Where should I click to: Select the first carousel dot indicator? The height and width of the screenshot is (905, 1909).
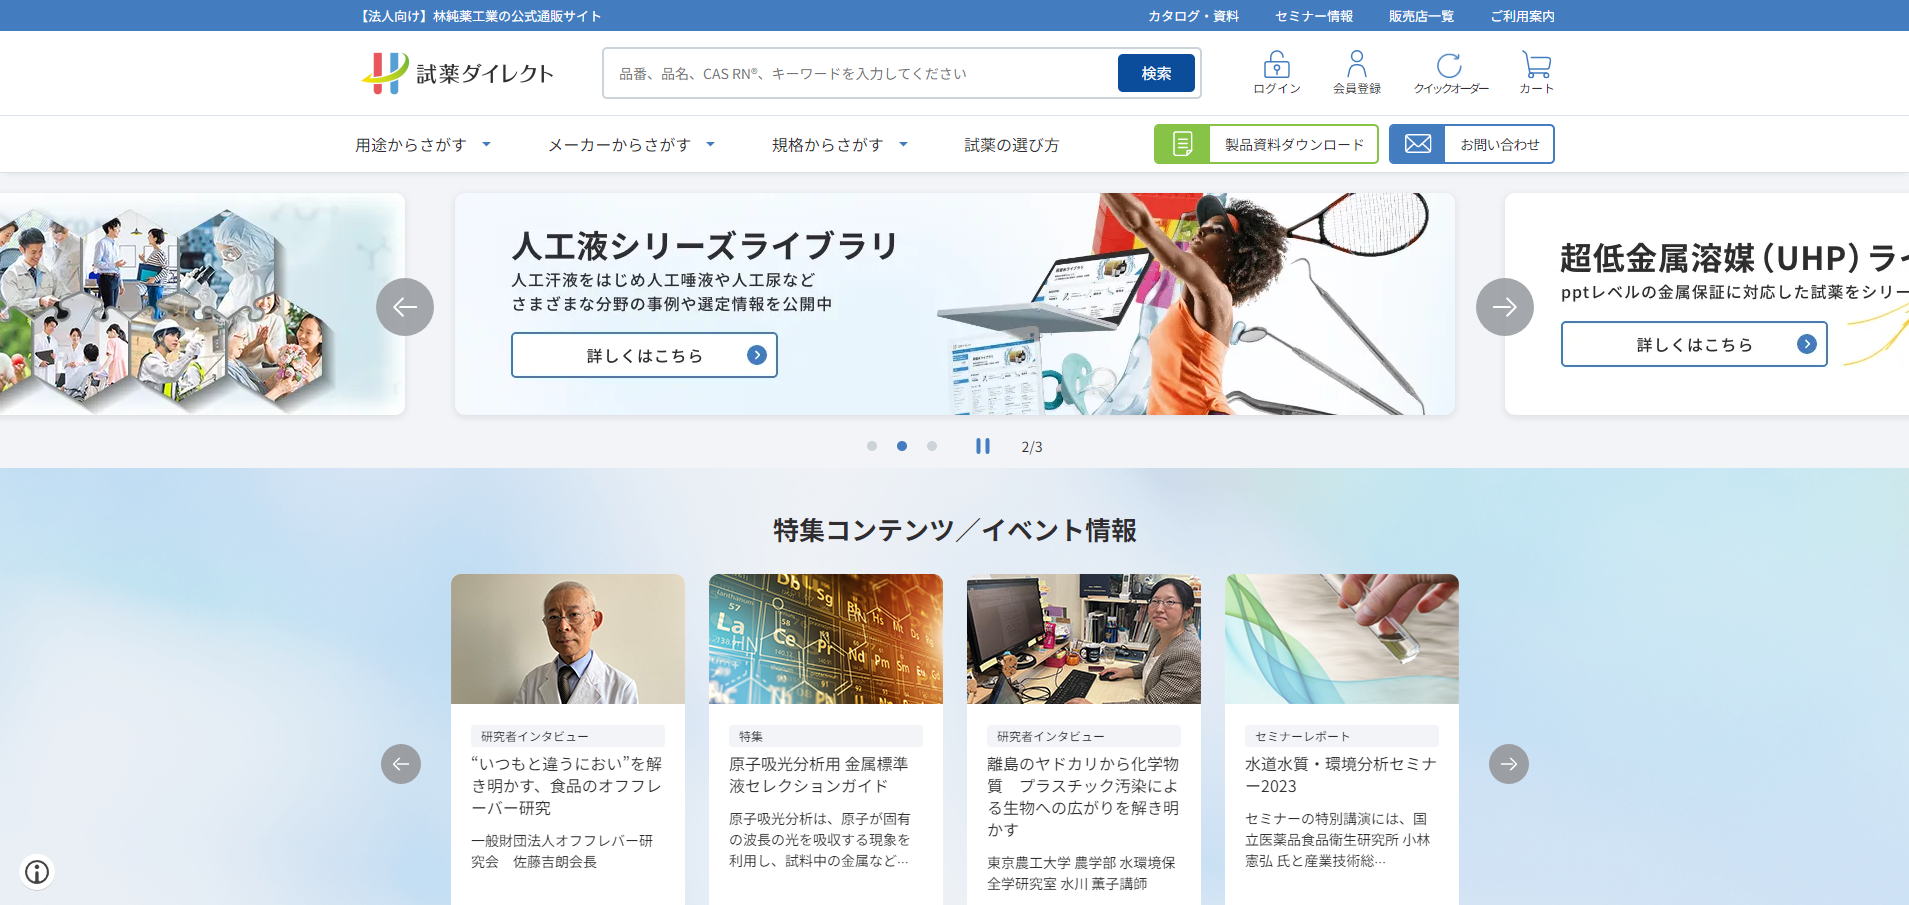[x=872, y=446]
